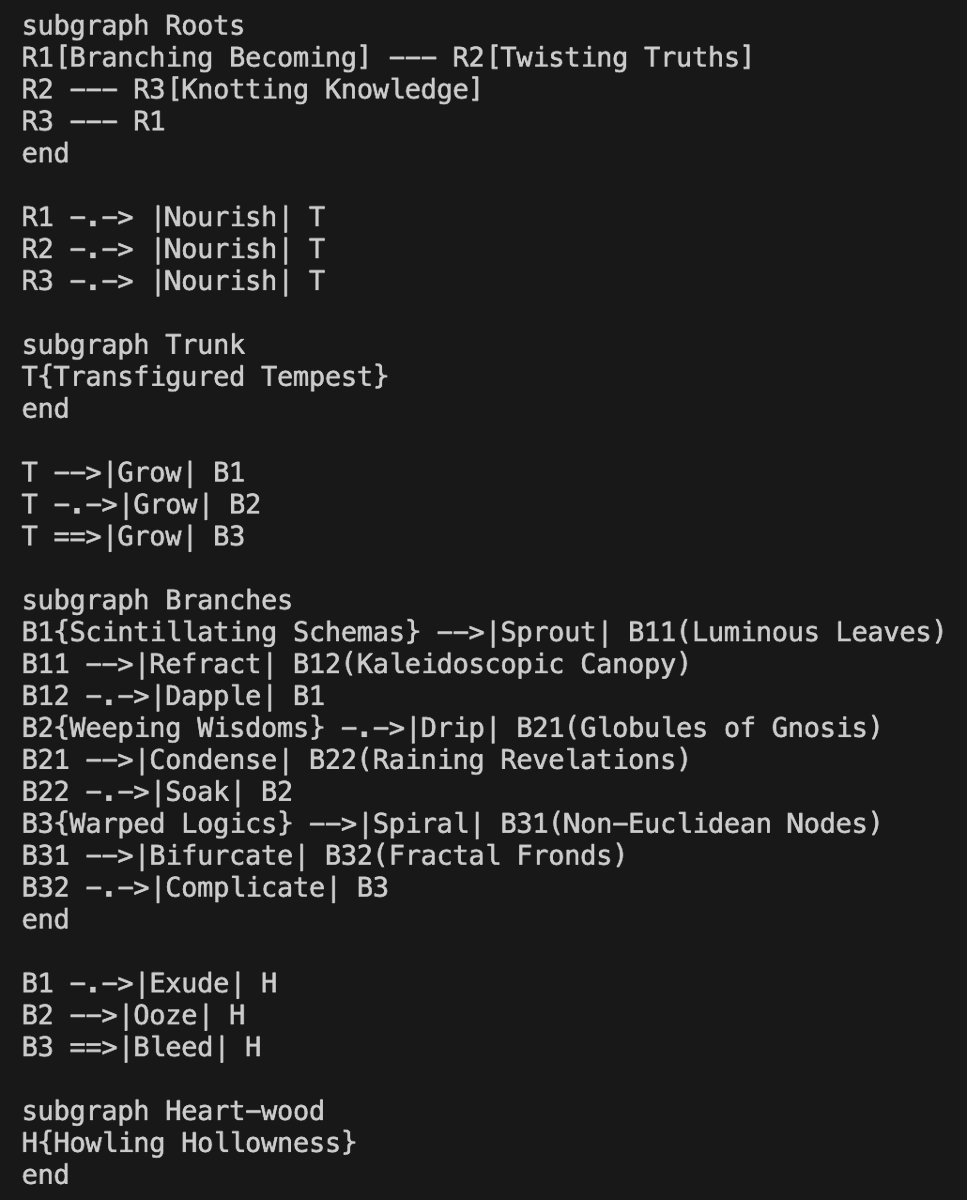
Task: Click the 'Complicate' edge label
Action: coord(245,888)
